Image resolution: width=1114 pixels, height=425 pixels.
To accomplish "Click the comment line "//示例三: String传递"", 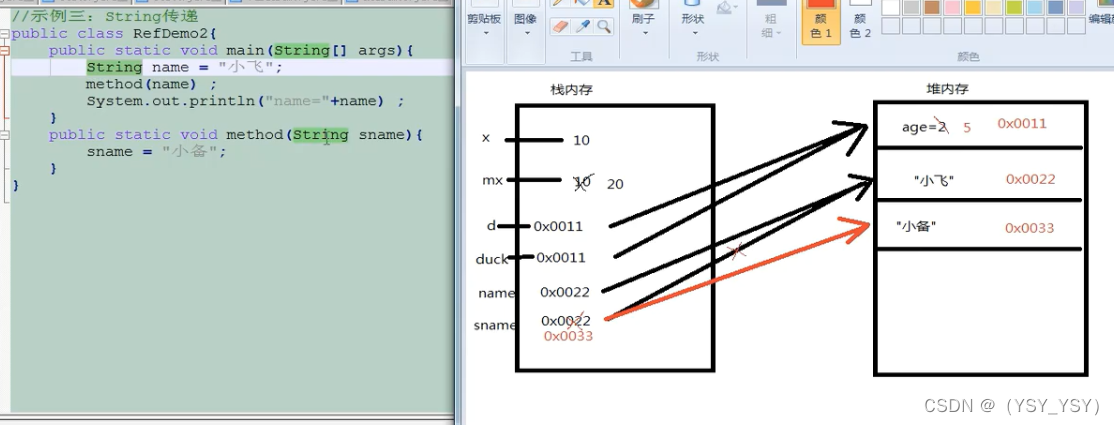I will click(105, 16).
